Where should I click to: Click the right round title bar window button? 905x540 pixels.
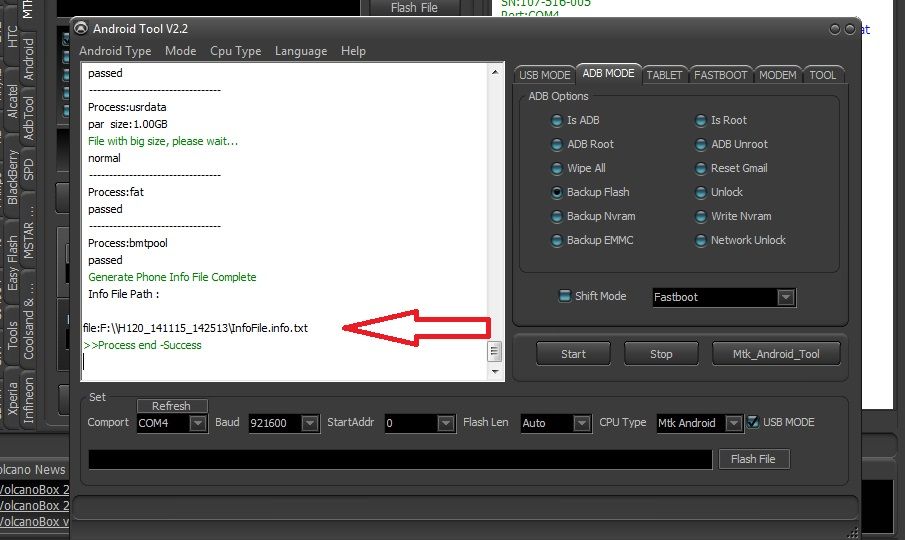point(850,29)
